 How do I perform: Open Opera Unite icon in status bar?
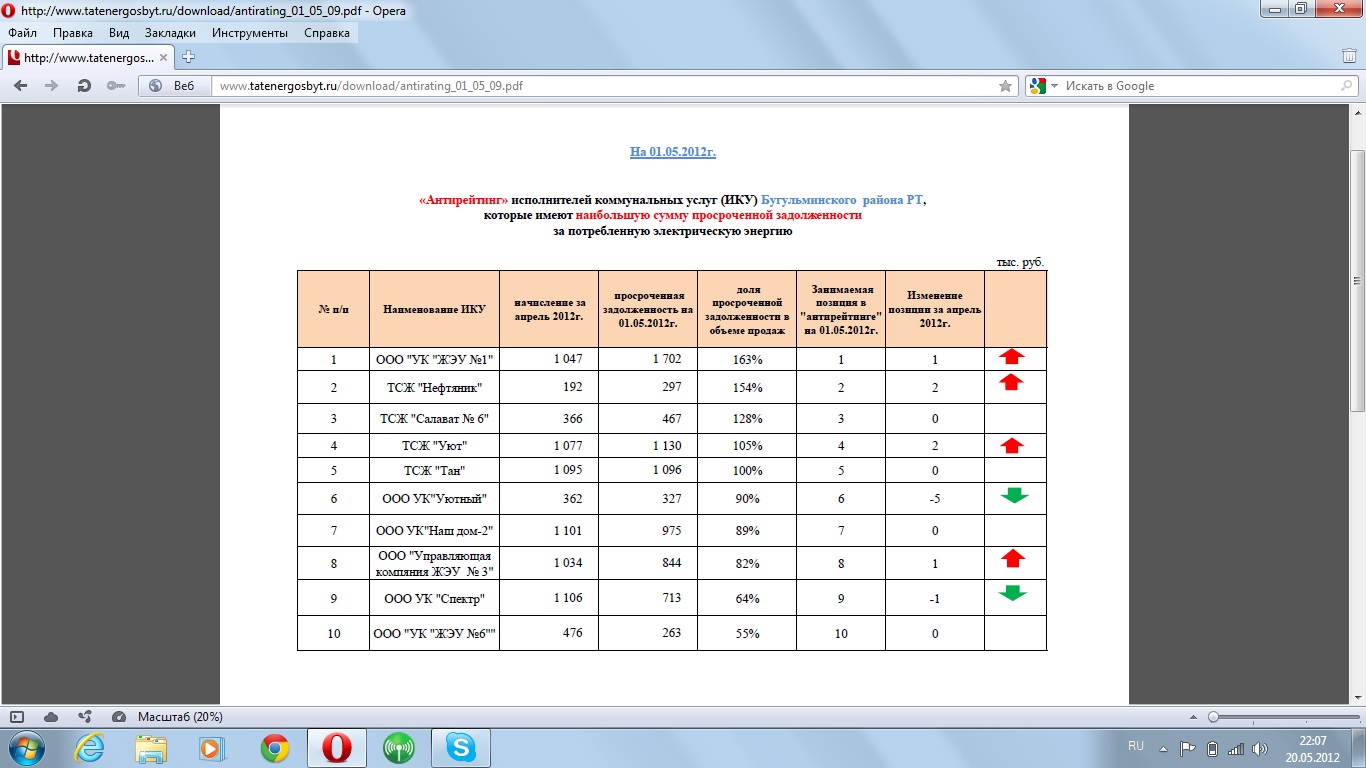point(85,717)
